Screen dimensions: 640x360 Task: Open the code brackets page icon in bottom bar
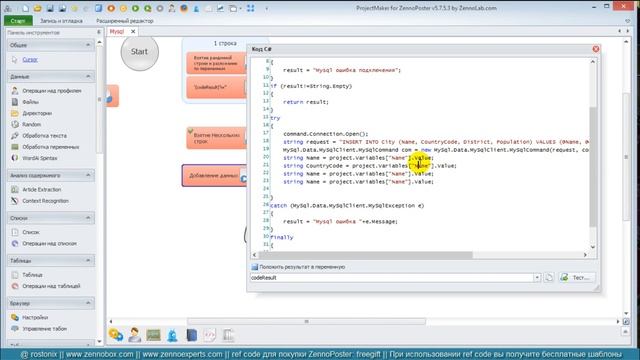pos(210,335)
